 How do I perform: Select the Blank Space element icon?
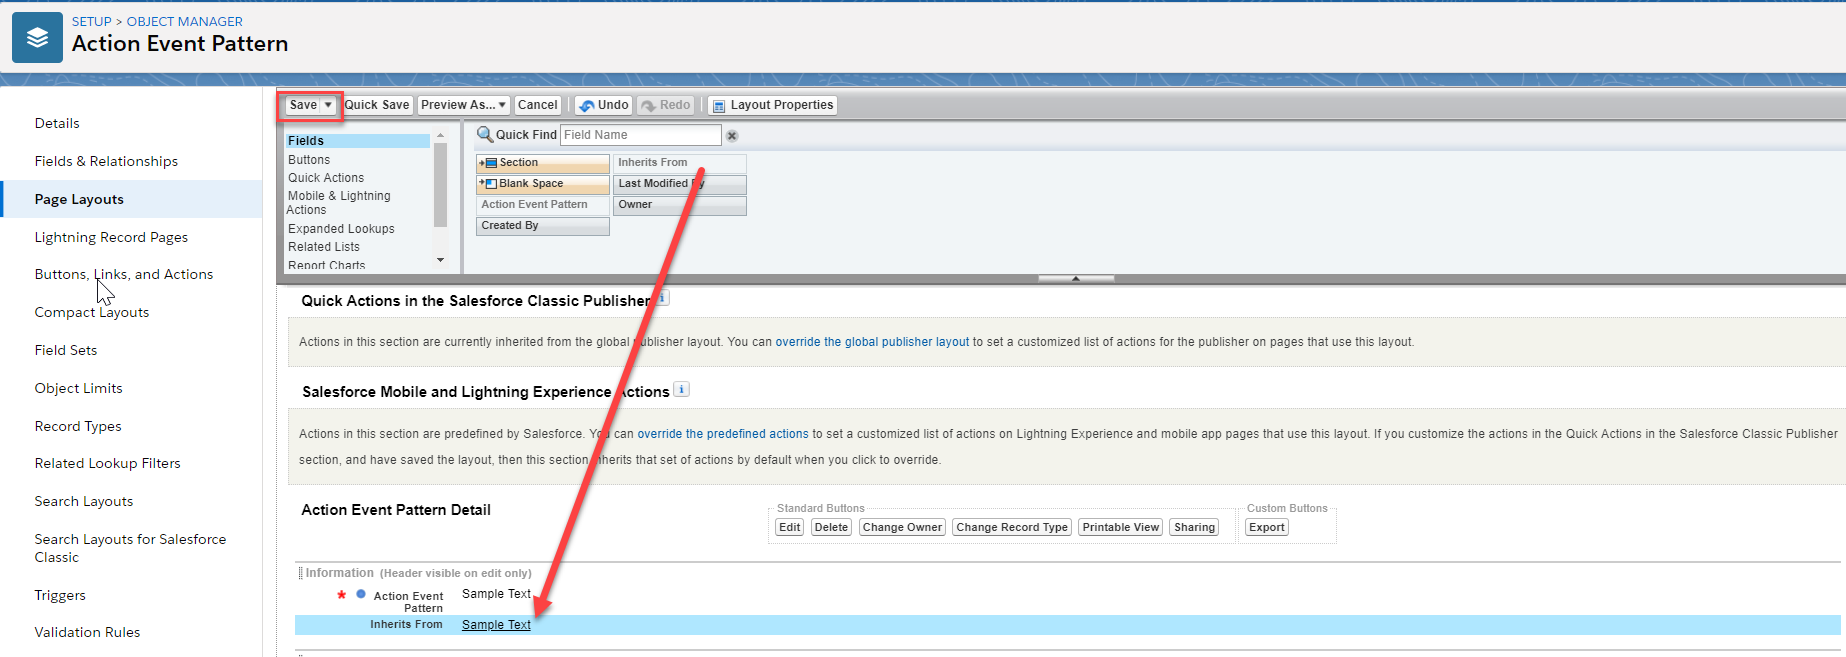[x=489, y=184]
